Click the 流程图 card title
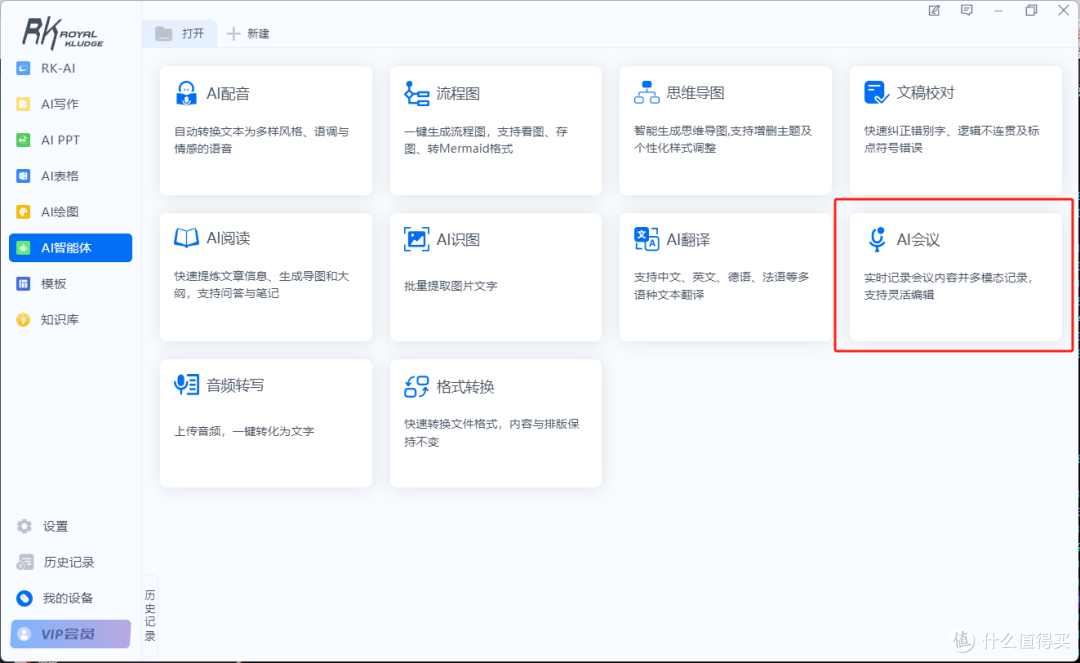 coord(458,94)
